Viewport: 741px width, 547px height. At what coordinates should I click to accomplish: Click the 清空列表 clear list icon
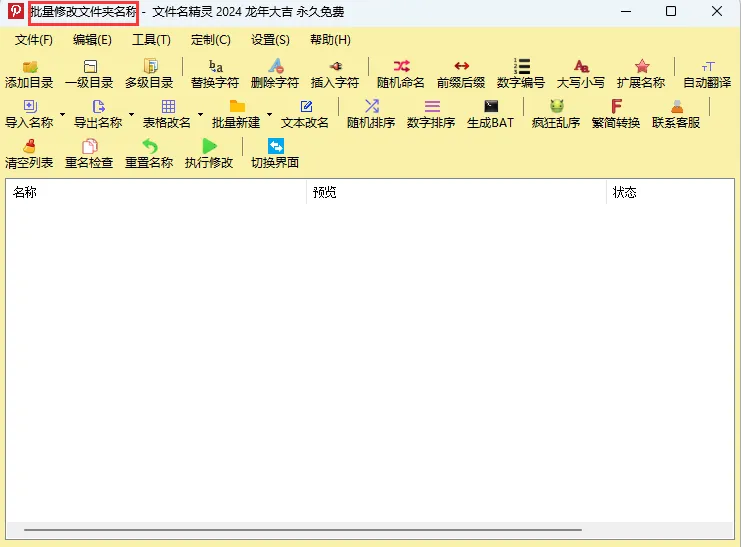pyautogui.click(x=29, y=153)
